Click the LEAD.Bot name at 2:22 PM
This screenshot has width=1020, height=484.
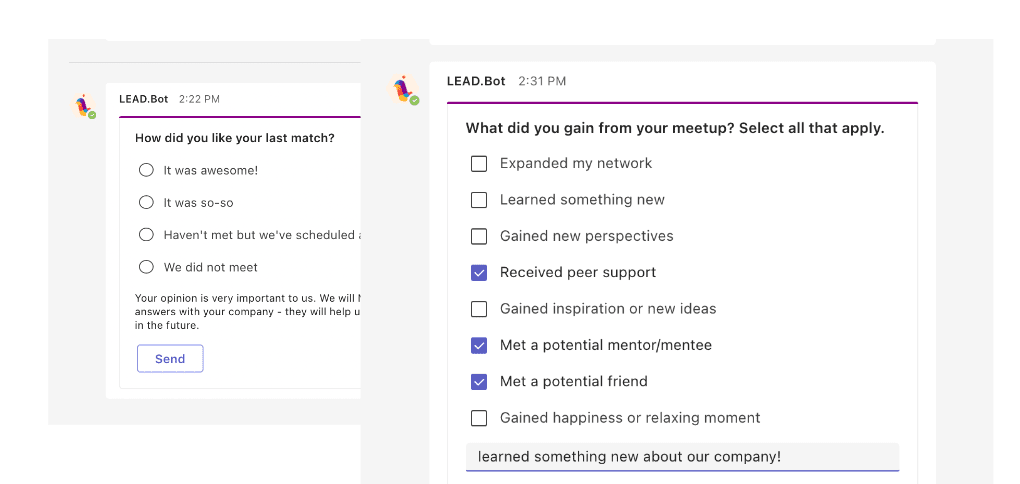click(x=145, y=99)
